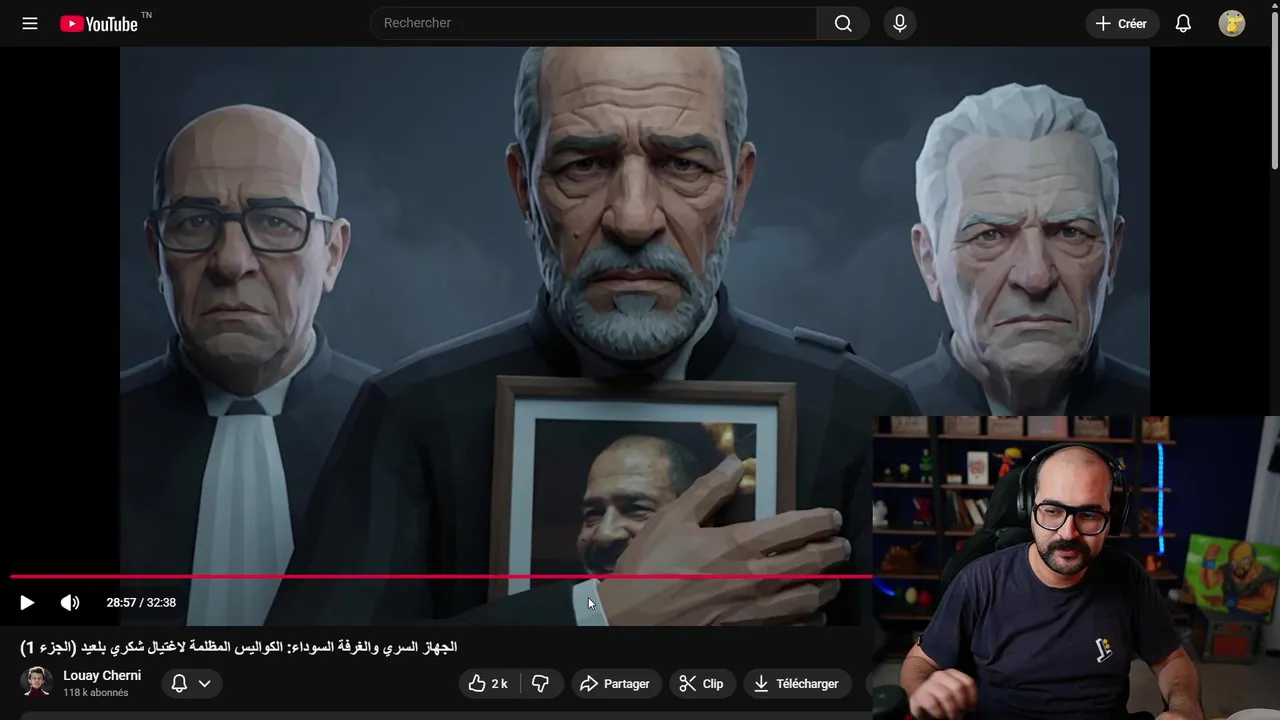Viewport: 1280px width, 720px height.
Task: Open the Créer menu
Action: tap(1122, 23)
